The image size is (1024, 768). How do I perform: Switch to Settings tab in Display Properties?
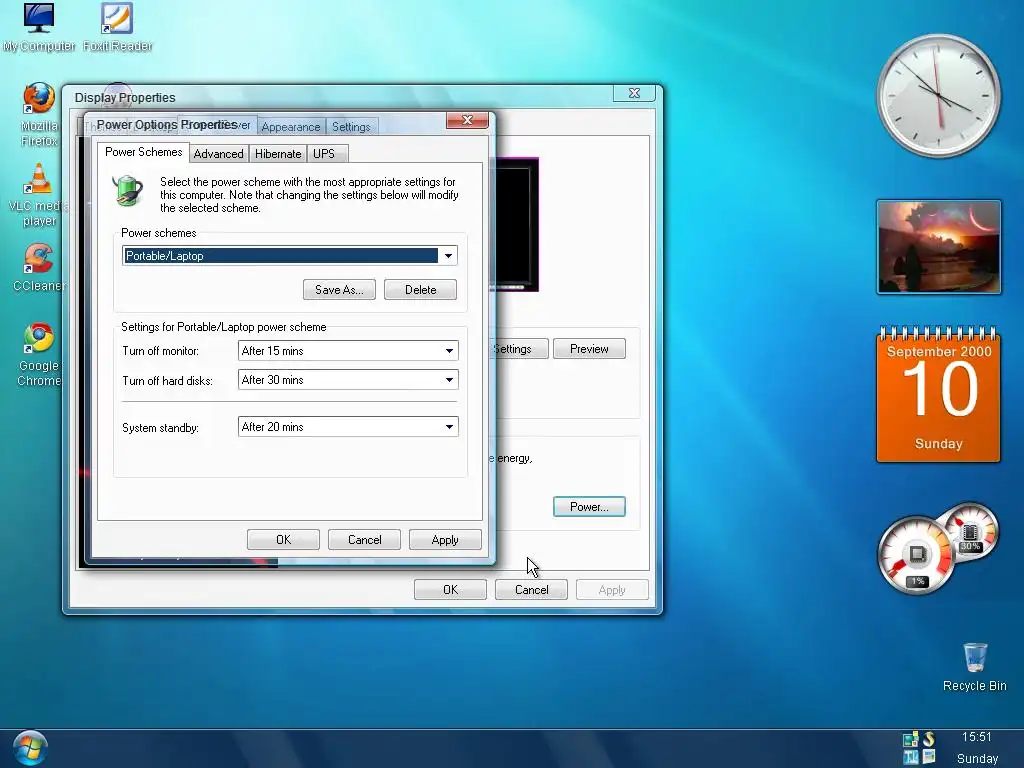(x=351, y=127)
